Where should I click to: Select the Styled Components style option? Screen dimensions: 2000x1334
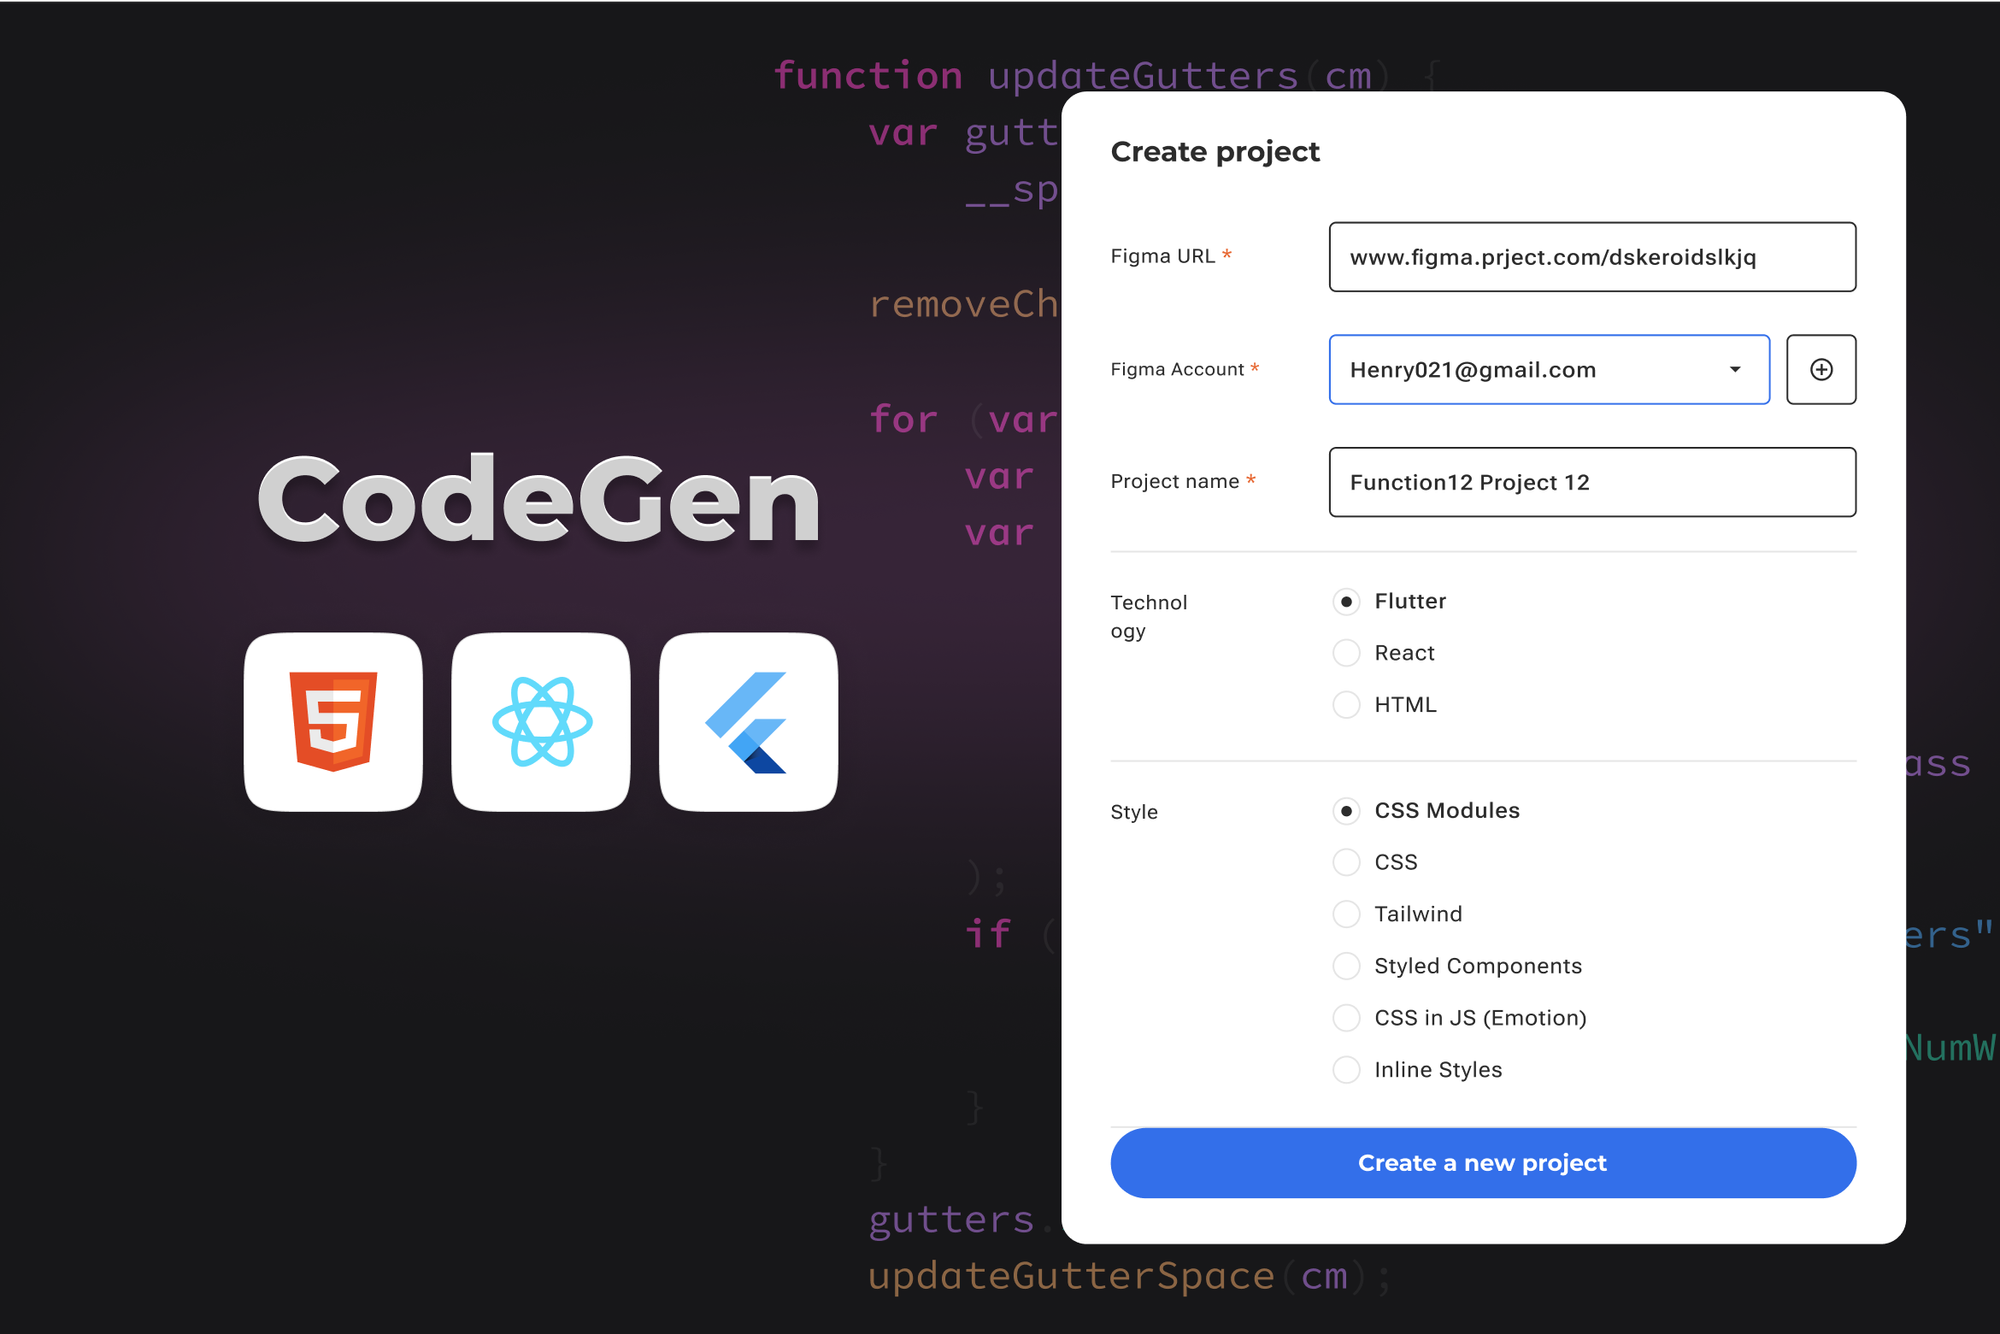tap(1347, 966)
